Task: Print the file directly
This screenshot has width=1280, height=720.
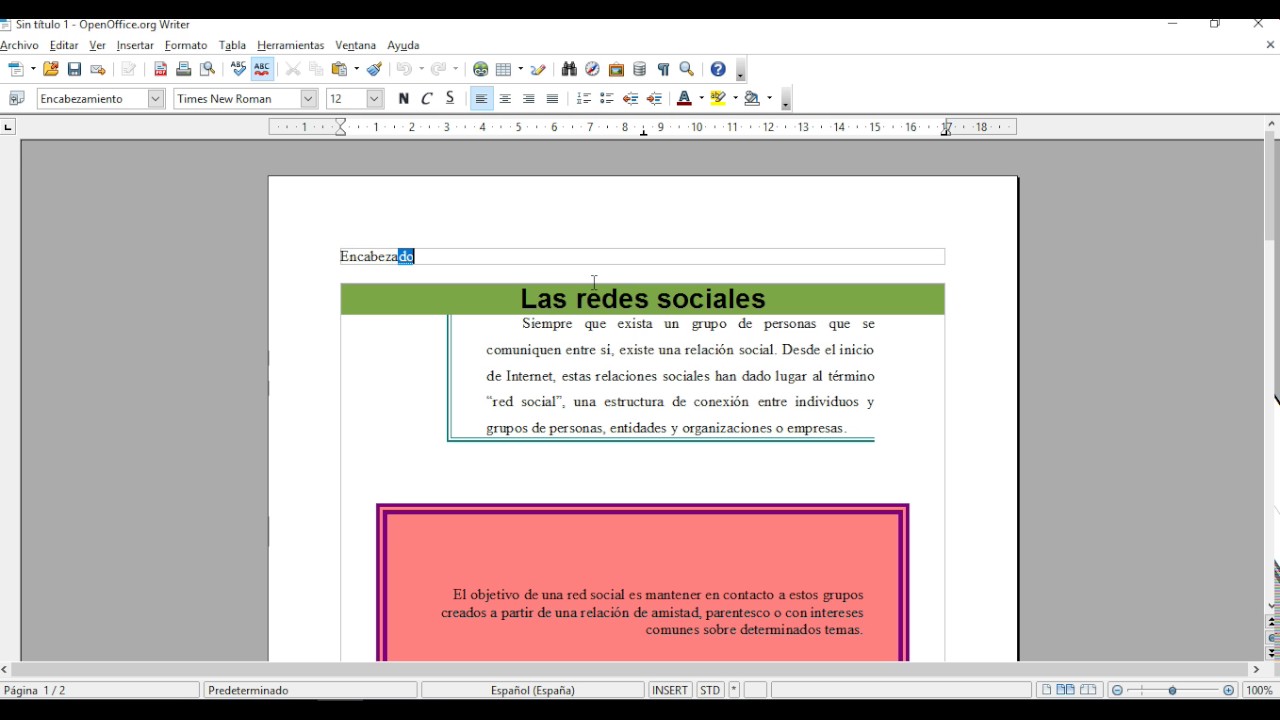Action: 183,69
